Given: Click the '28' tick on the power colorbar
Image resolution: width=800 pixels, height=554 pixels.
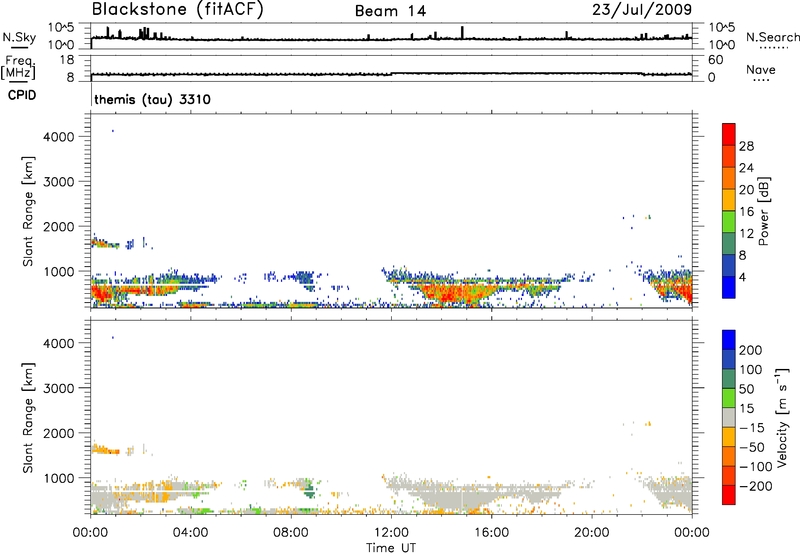Looking at the screenshot, I should [x=746, y=146].
